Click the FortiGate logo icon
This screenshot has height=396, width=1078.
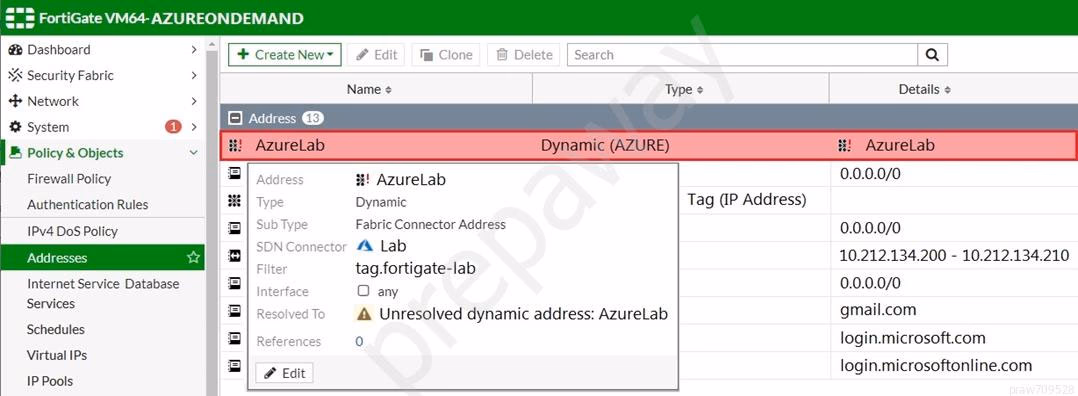[x=19, y=18]
